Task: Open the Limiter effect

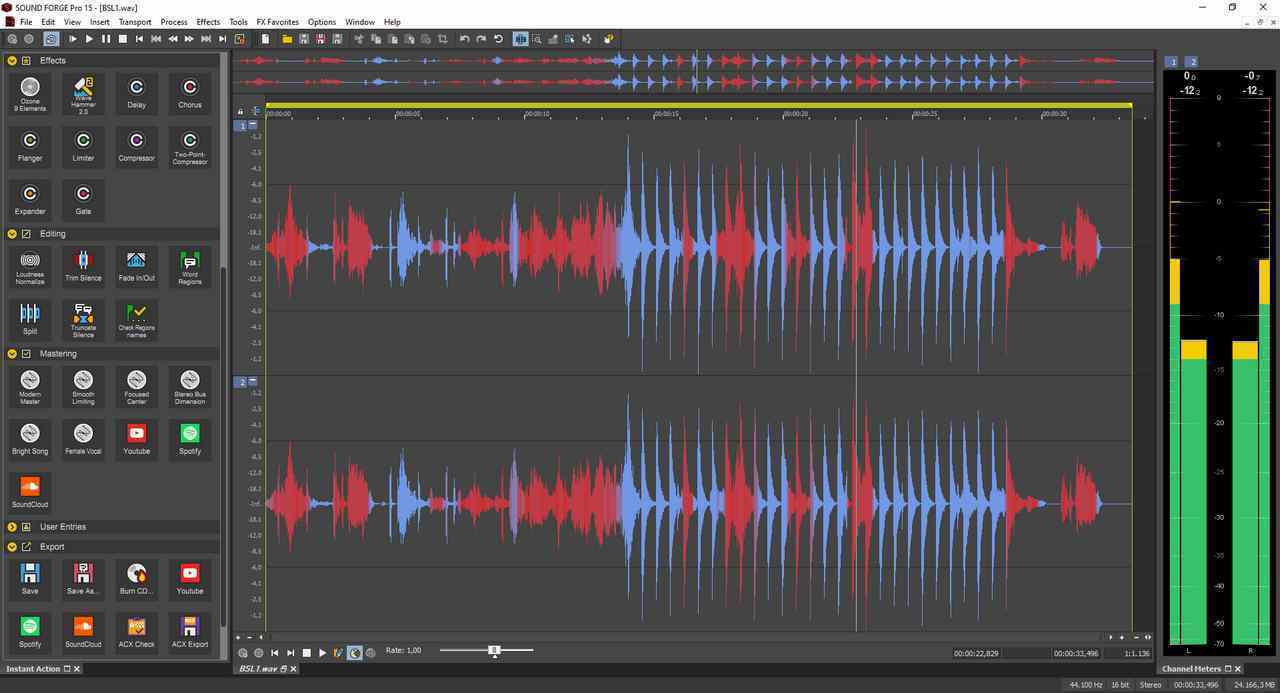Action: tap(83, 146)
